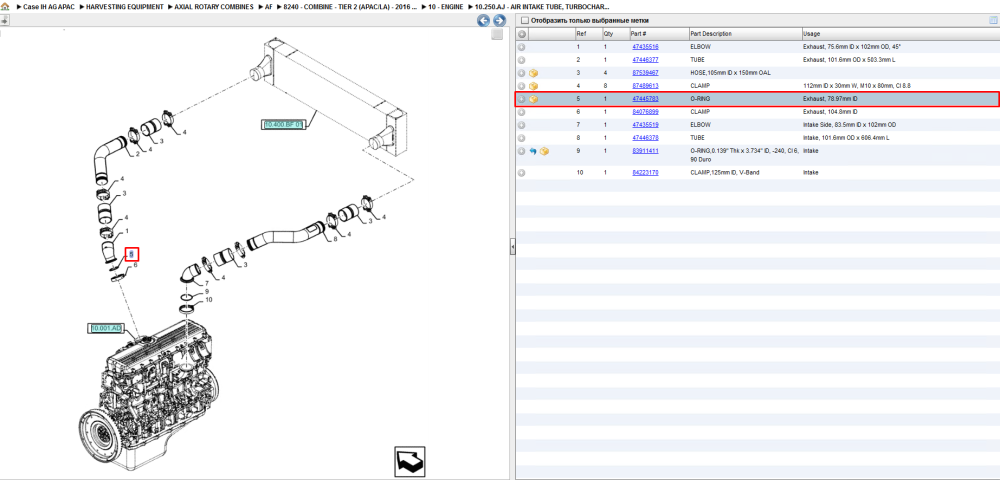Screen dimensions: 1000x480
Task: Open part number link 83911411
Action: 645,152
